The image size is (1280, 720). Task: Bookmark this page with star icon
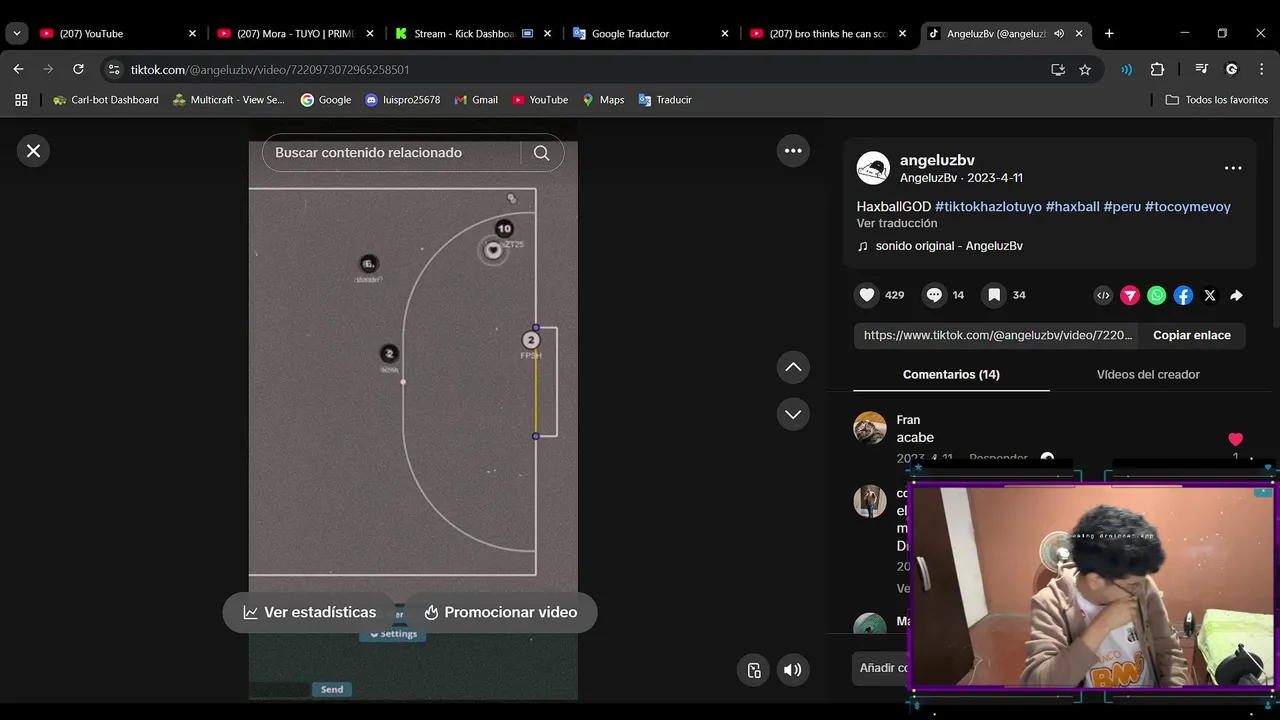coord(1085,70)
